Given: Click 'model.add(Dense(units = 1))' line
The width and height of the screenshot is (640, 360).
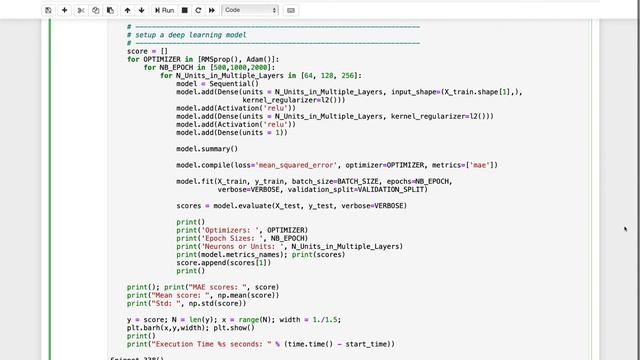Looking at the screenshot, I should click(x=232, y=133).
